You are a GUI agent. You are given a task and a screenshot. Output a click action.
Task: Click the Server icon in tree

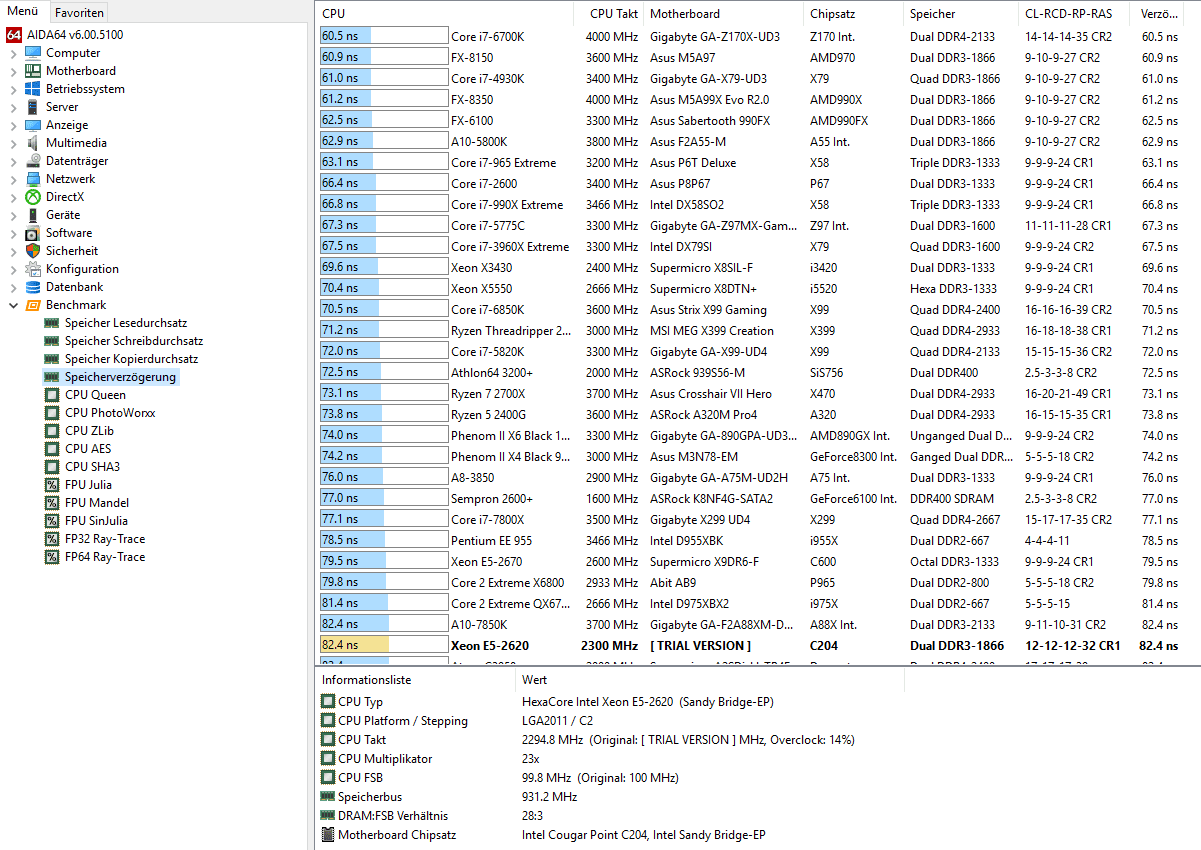click(x=33, y=107)
